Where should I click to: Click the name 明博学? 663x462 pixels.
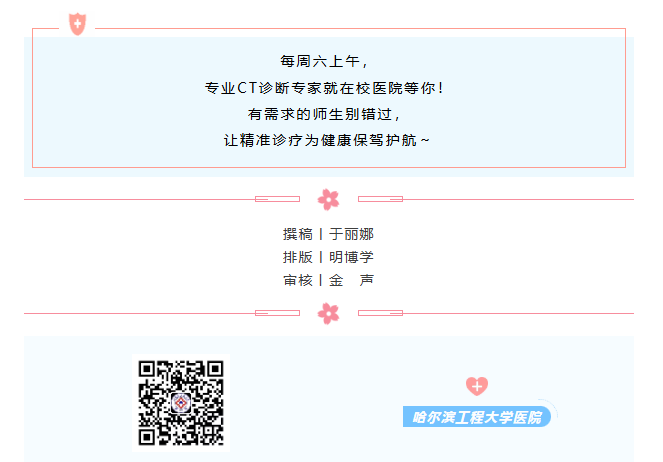[351, 257]
